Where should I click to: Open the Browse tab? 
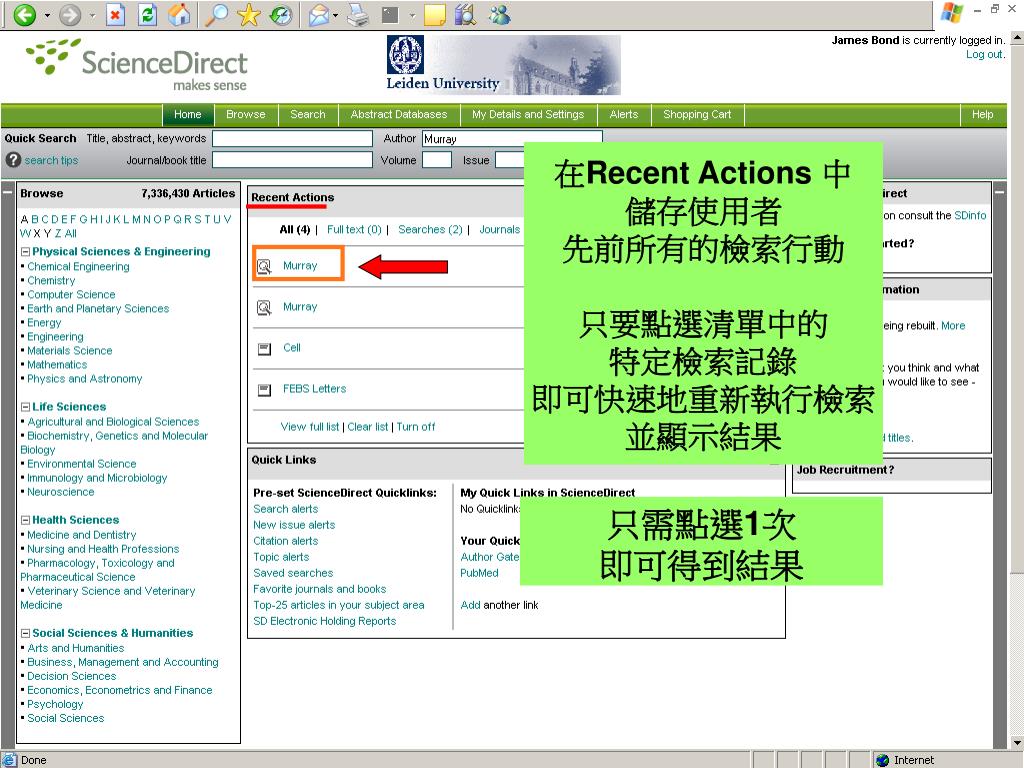(x=246, y=114)
